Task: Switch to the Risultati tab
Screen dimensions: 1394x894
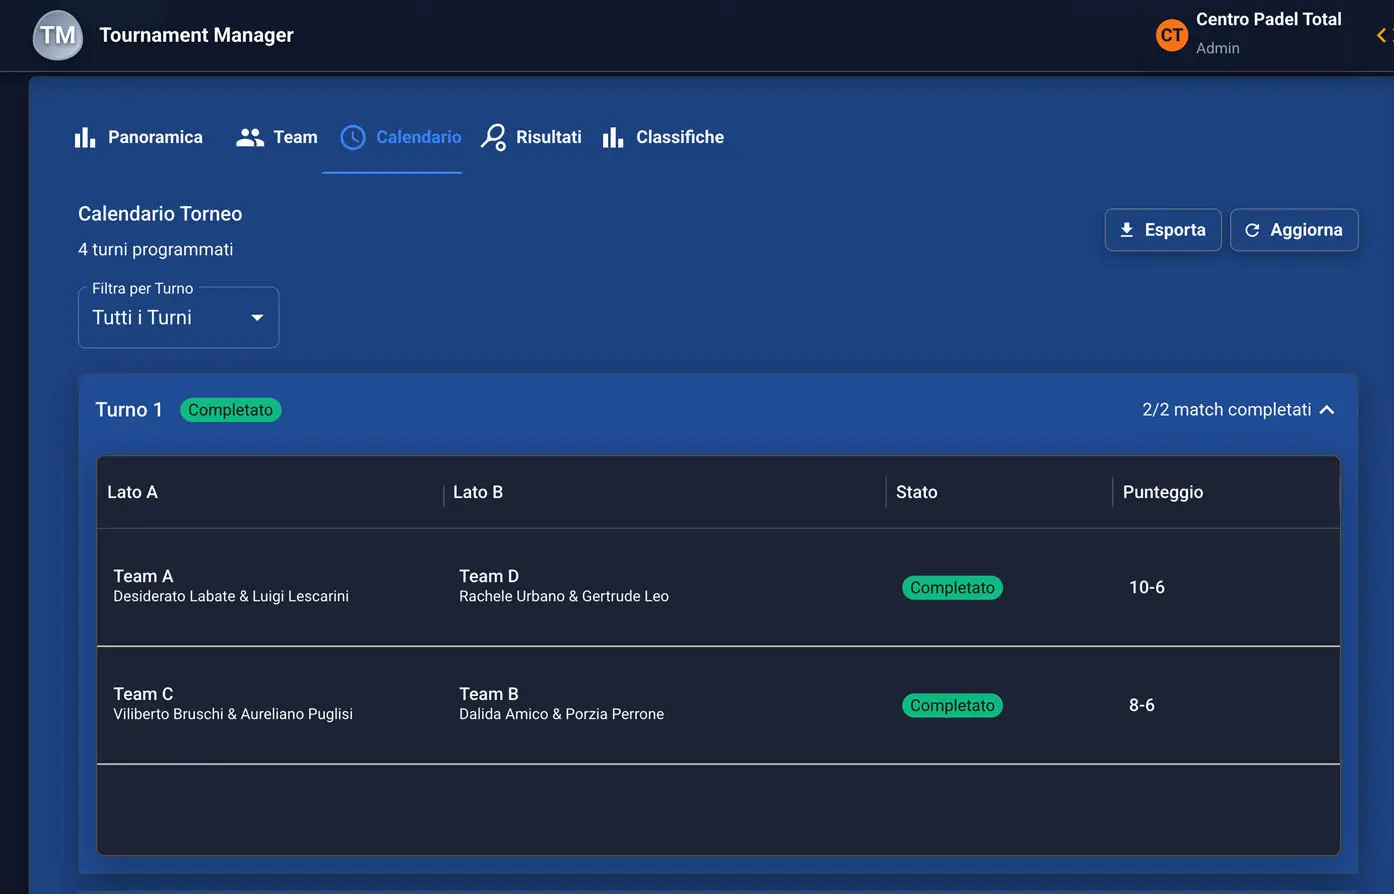Action: pyautogui.click(x=548, y=137)
